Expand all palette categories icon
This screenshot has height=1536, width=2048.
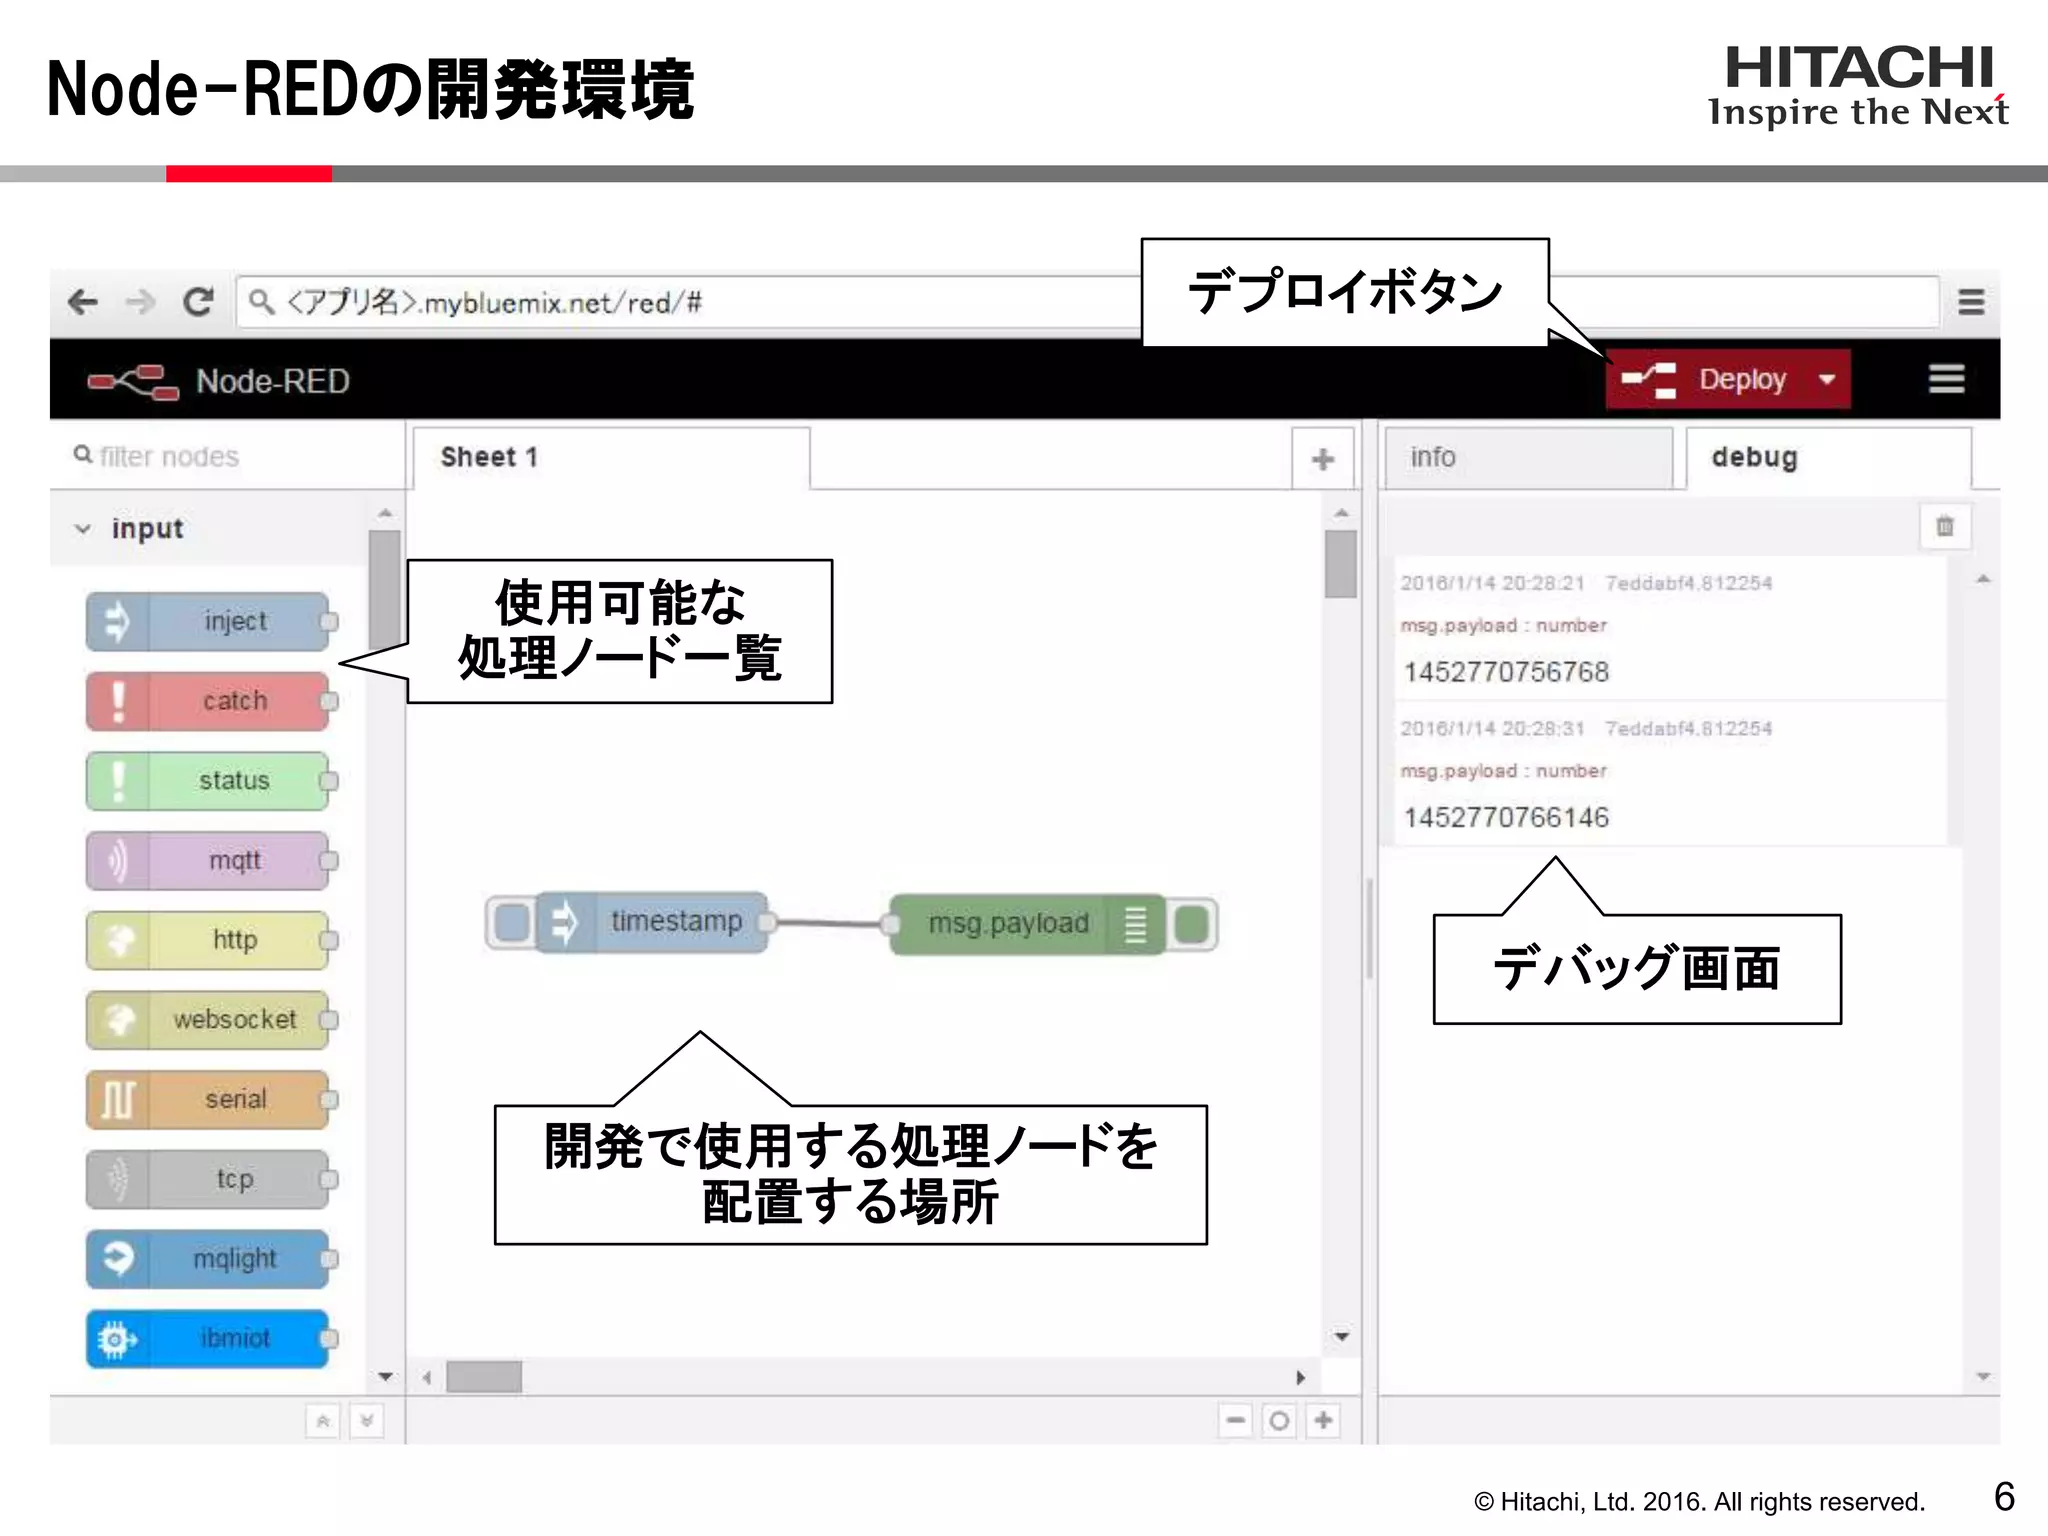tap(367, 1420)
